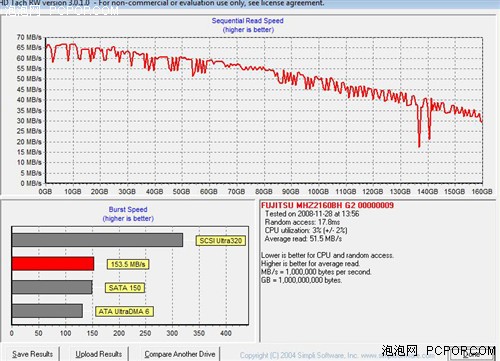Click the Burst Speed chart title
The image size is (500, 361).
coord(128,209)
